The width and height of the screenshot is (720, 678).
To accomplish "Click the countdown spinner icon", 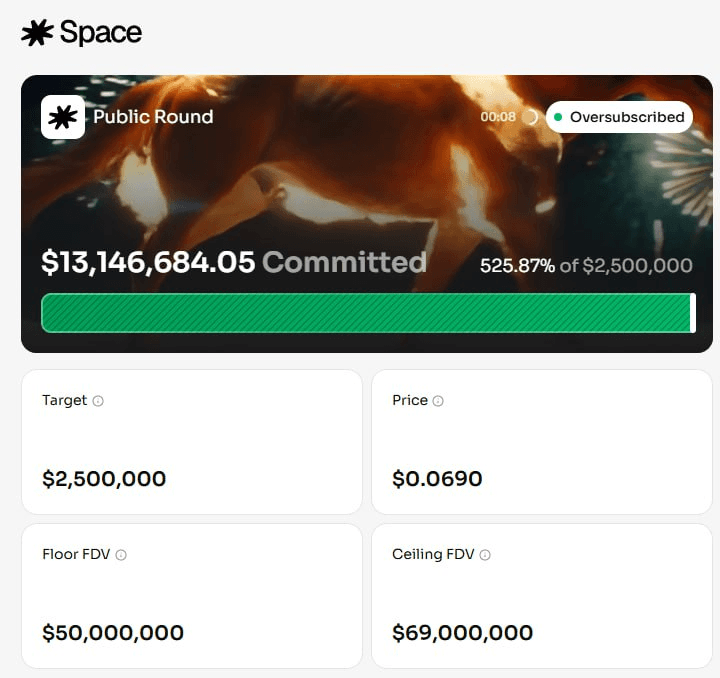I will [x=530, y=117].
